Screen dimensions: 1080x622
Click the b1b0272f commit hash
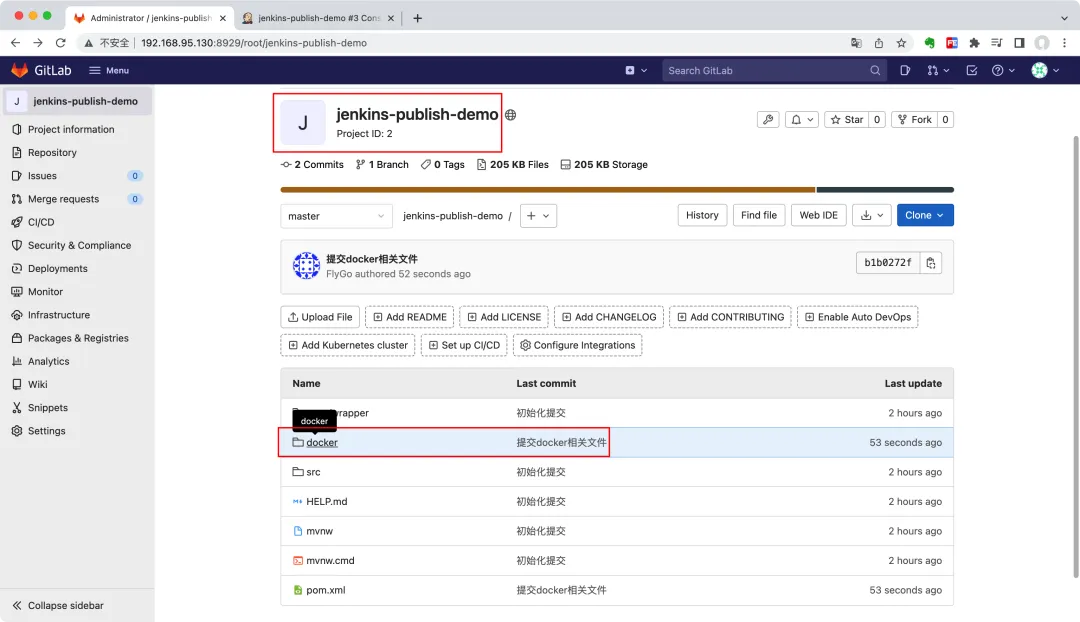(x=887, y=262)
